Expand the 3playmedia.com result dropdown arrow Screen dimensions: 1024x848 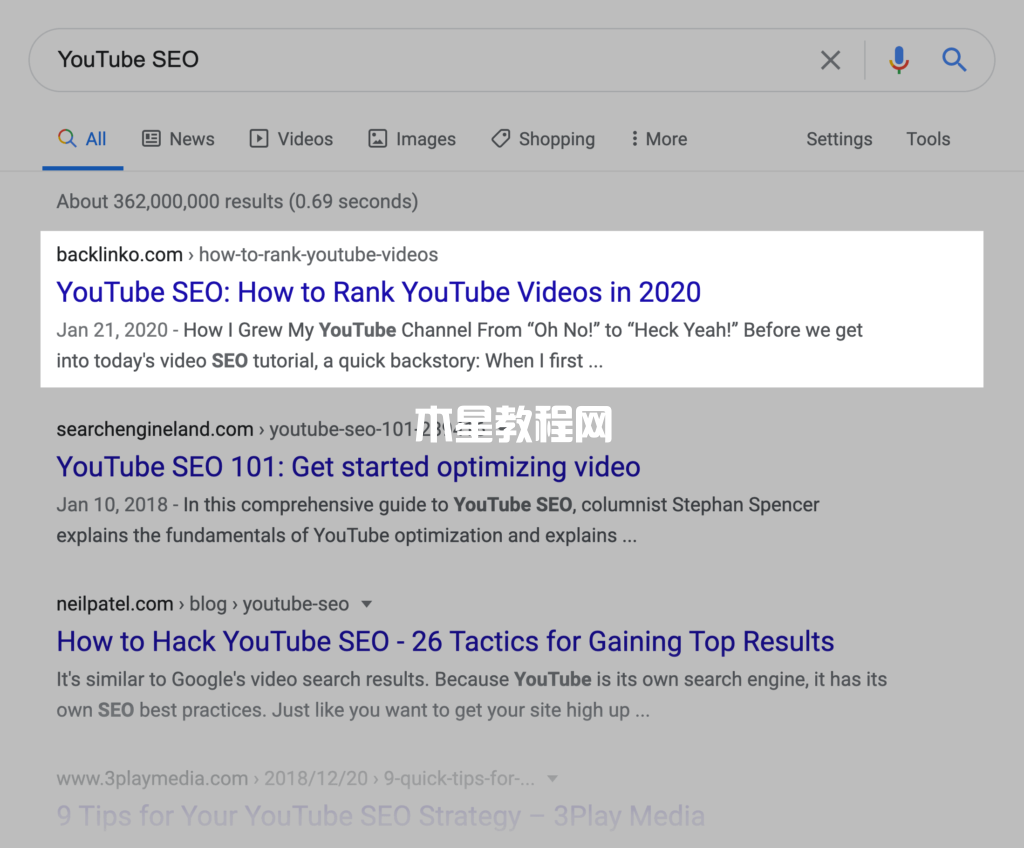pos(552,778)
